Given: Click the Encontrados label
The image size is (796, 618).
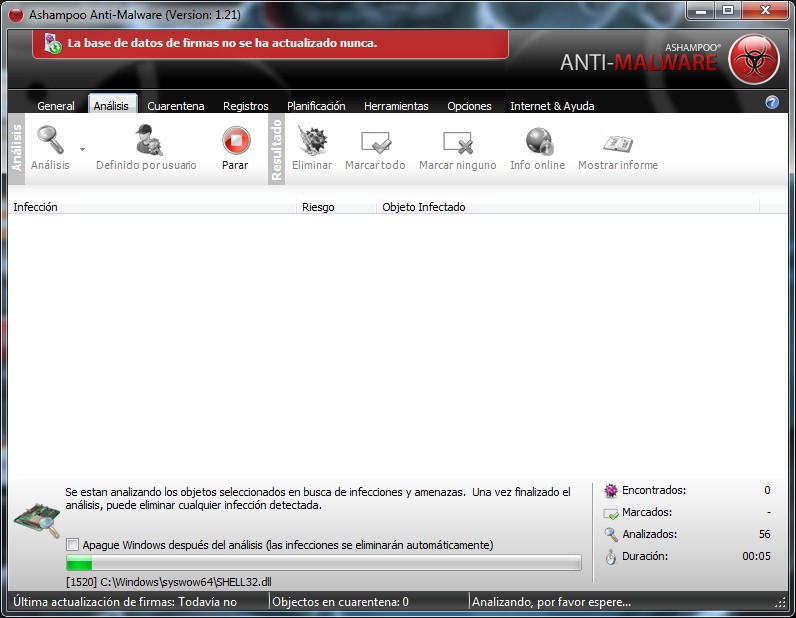Looking at the screenshot, I should [x=654, y=490].
